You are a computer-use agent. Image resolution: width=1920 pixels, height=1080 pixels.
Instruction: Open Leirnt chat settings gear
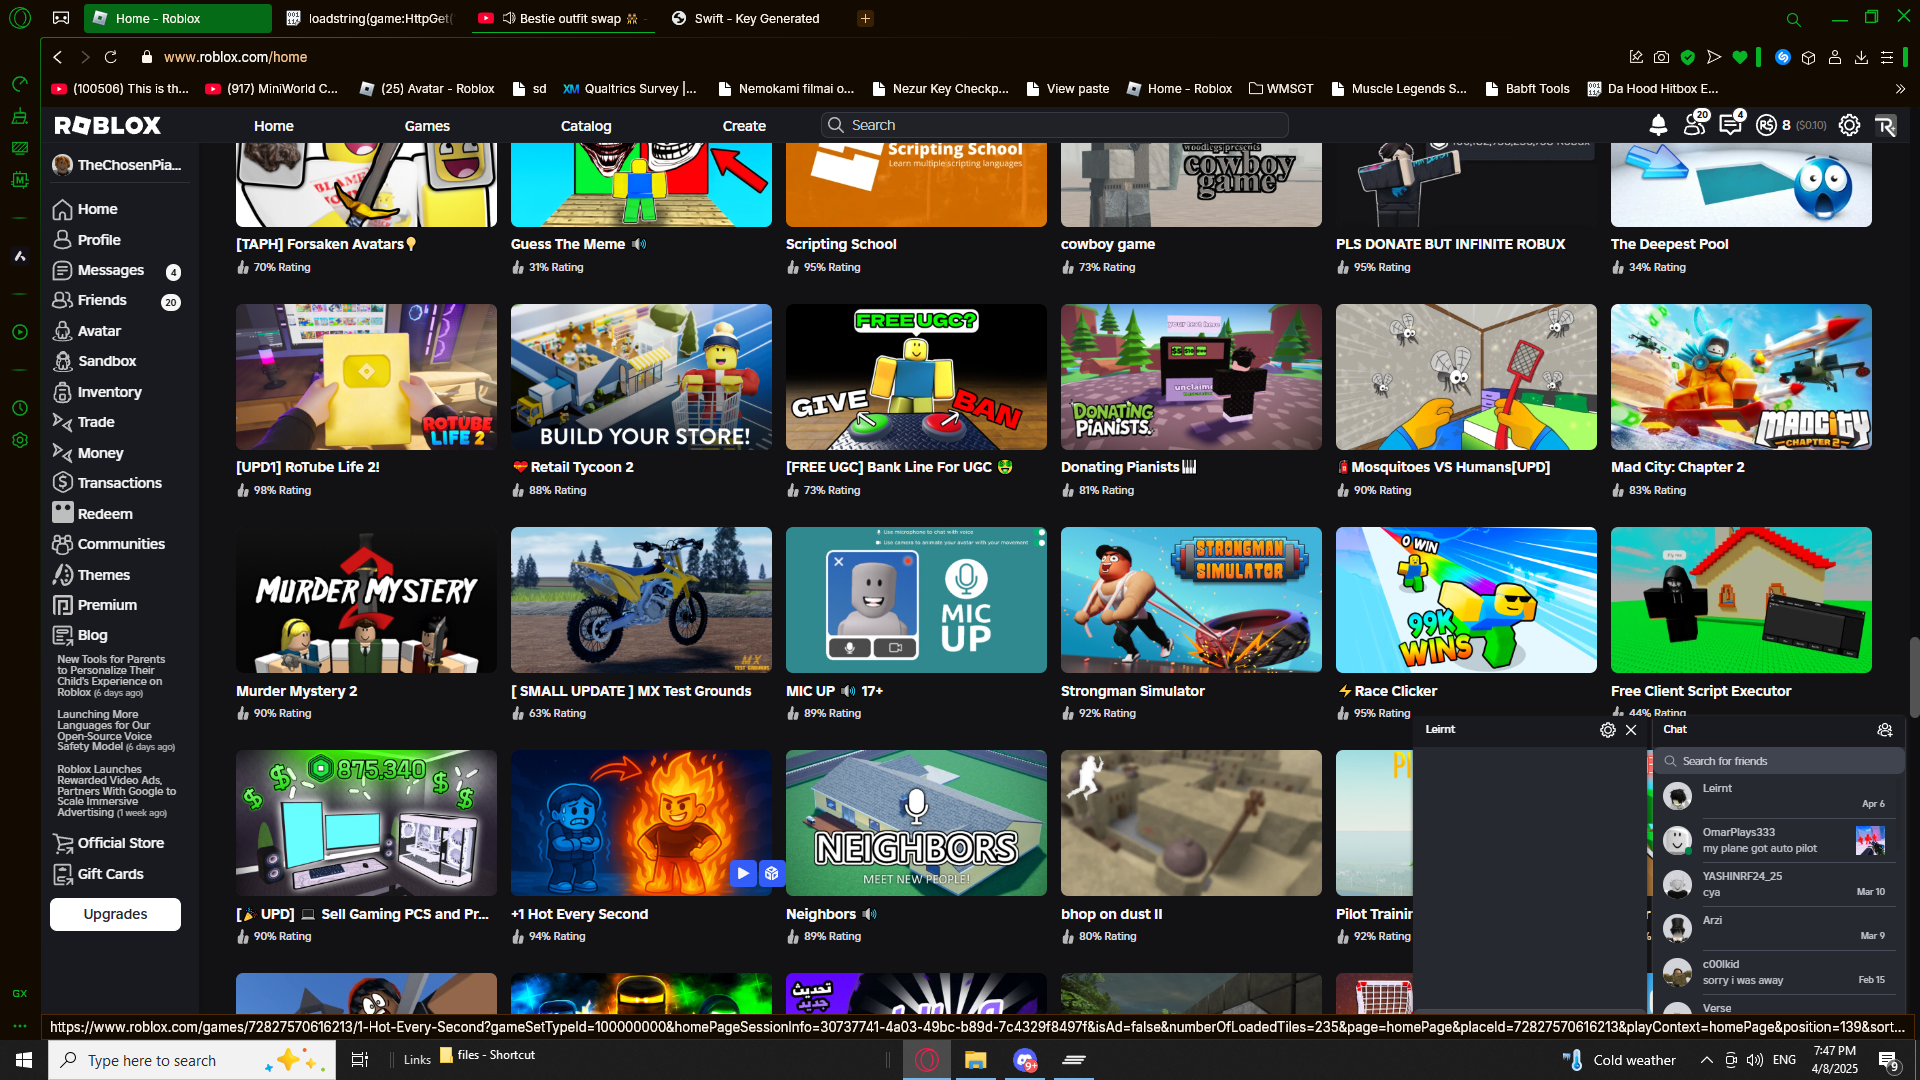tap(1607, 730)
